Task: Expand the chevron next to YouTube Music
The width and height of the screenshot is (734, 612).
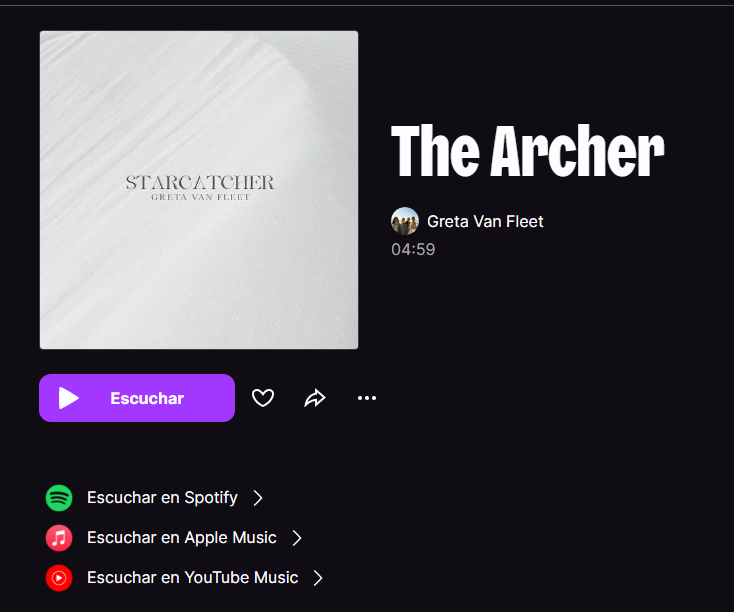Action: (318, 578)
